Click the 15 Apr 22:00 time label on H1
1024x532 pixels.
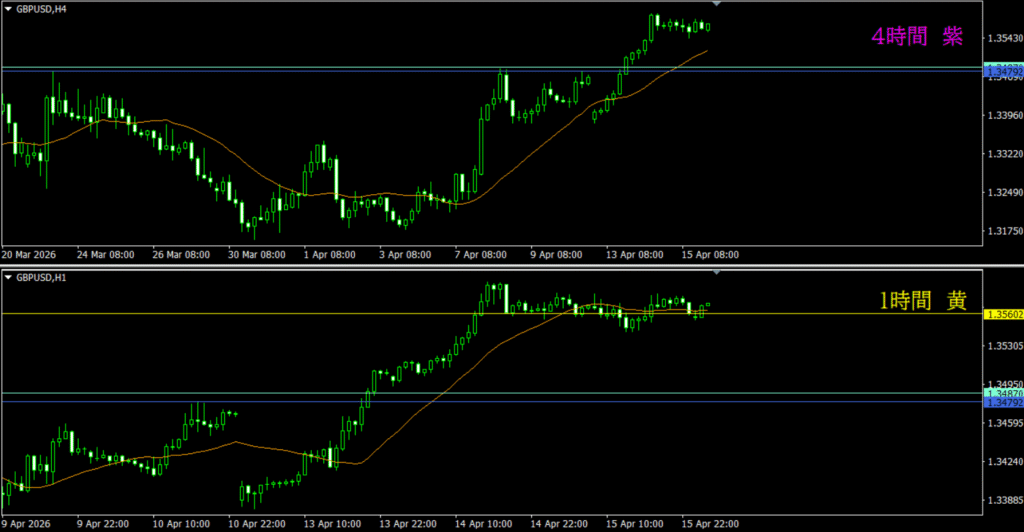tap(710, 523)
